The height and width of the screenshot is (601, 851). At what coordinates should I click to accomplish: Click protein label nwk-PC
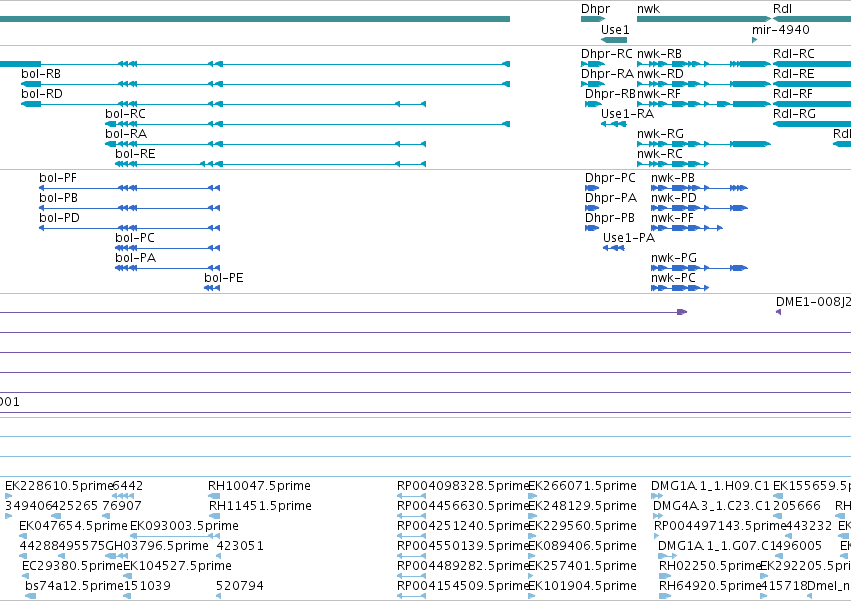(x=673, y=279)
